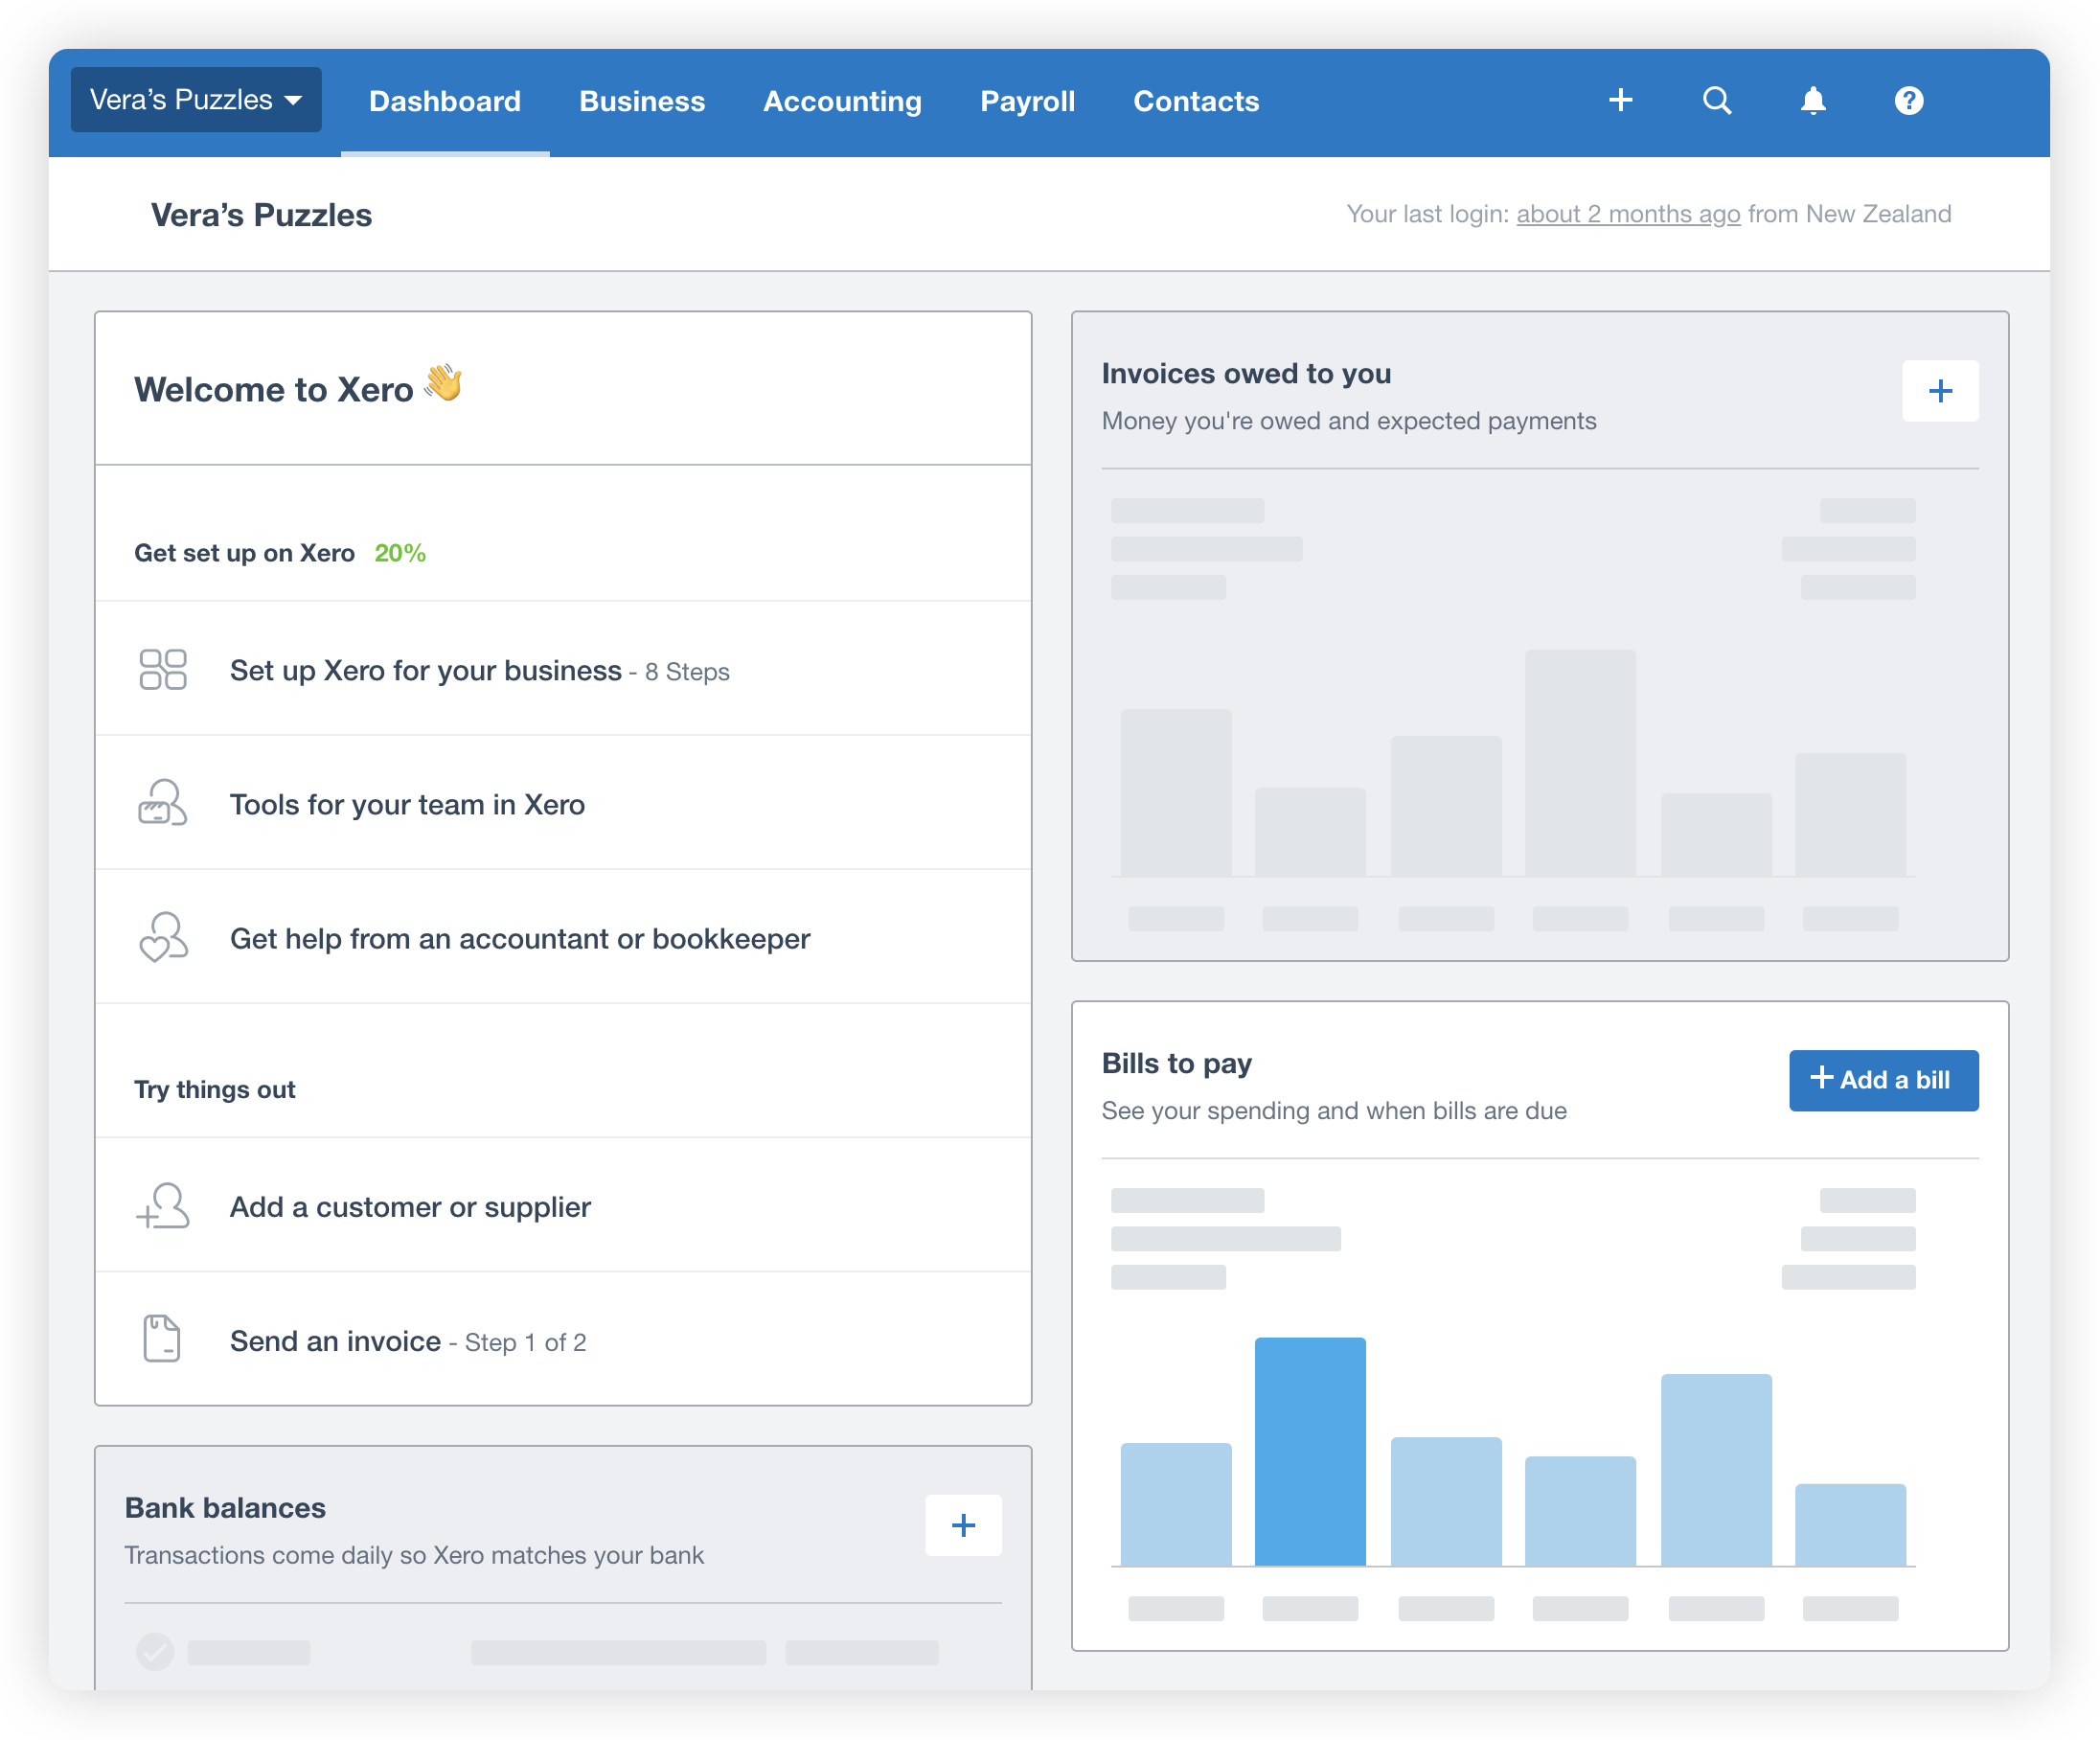The image size is (2100, 1740).
Task: Expand Get help from an accountant or bookkeeper
Action: point(519,937)
